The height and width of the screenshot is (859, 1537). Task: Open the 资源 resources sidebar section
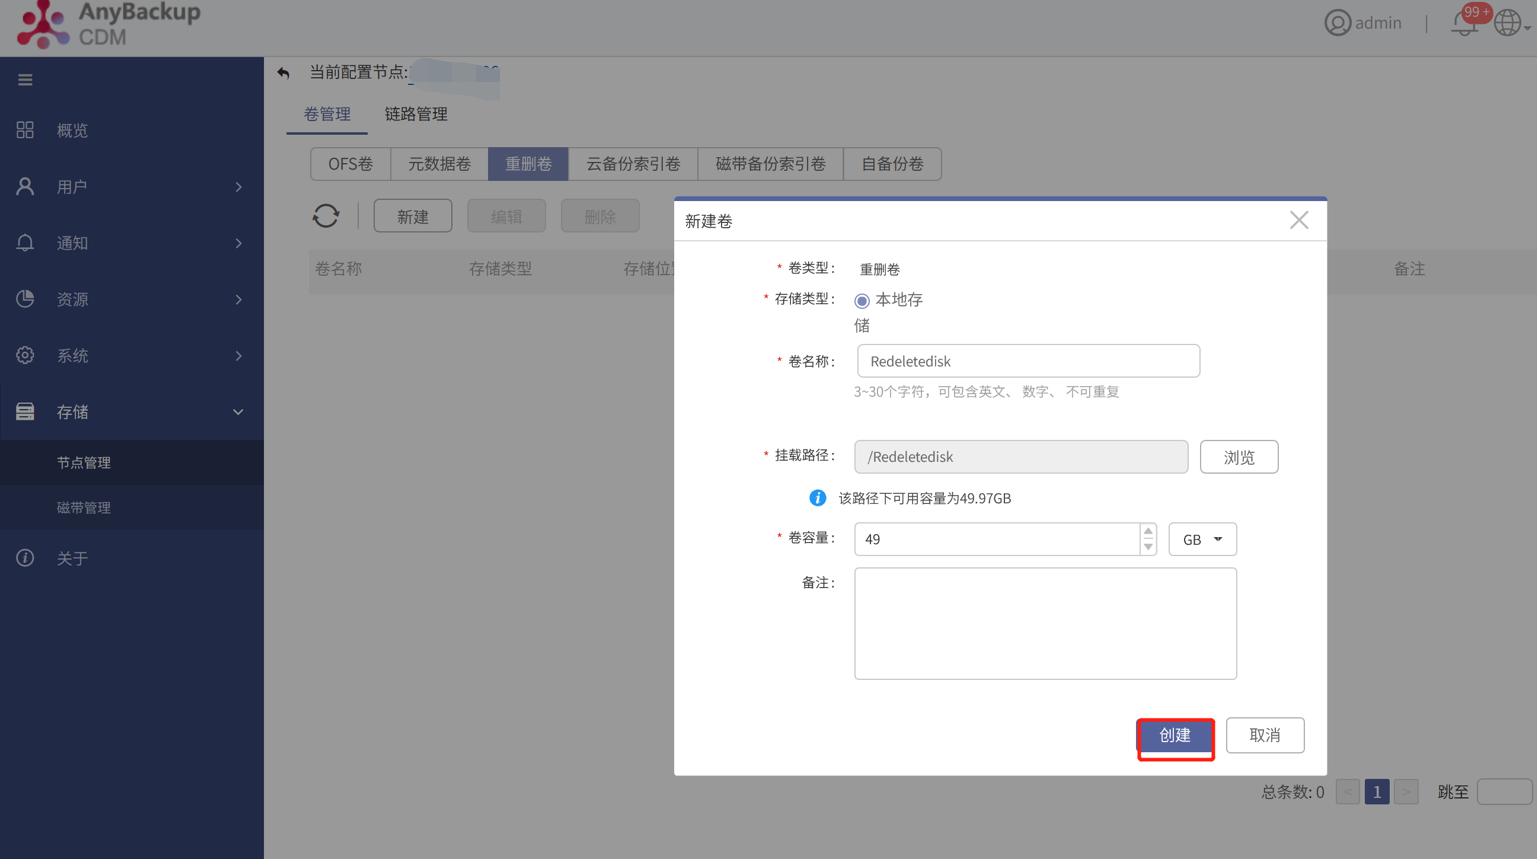point(70,298)
